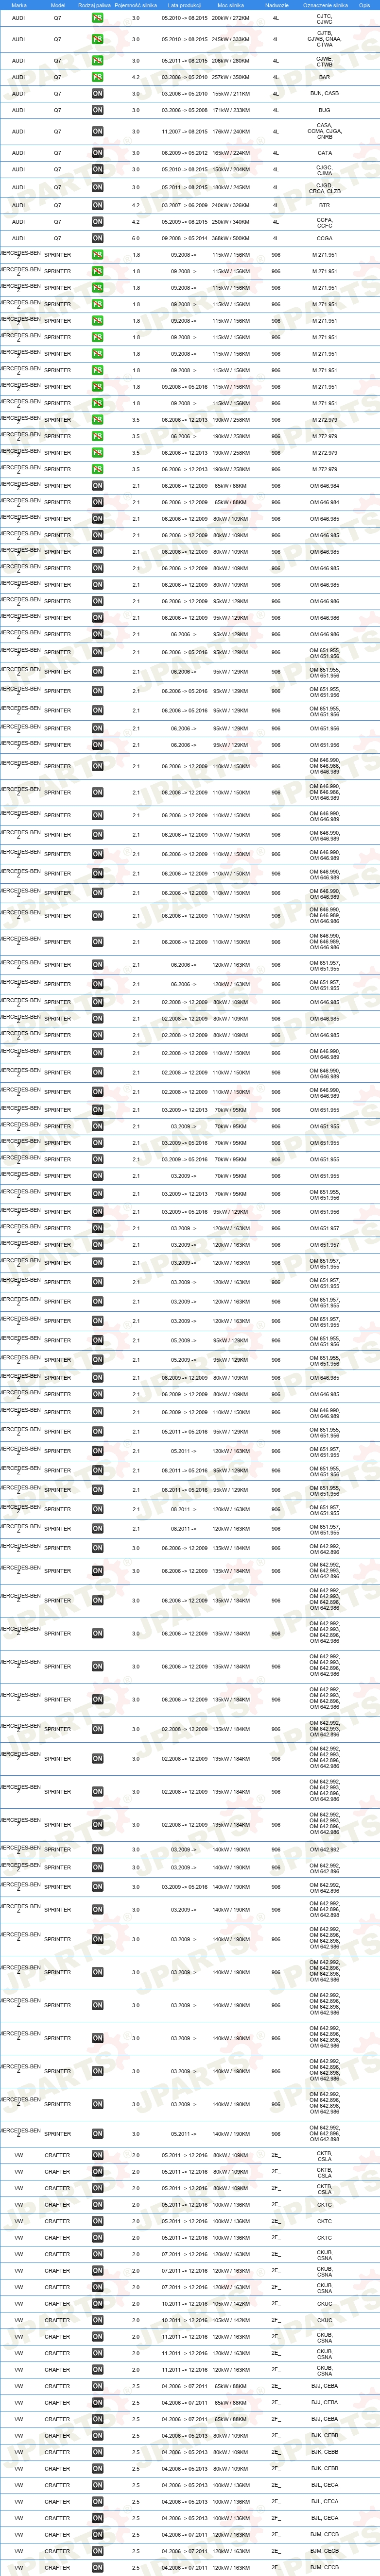Image resolution: width=380 pixels, height=2576 pixels.
Task: Click power value '200kW / 272KM'
Action: [x=230, y=18]
